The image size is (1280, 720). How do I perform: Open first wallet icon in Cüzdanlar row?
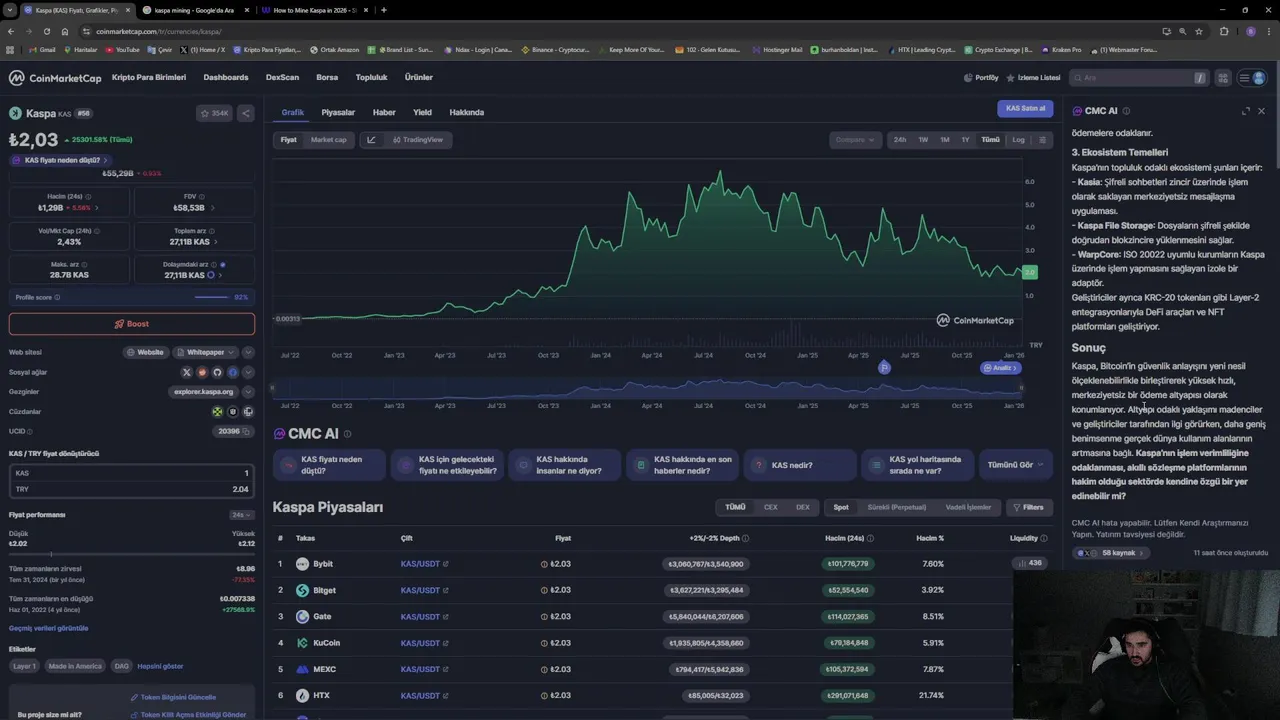point(217,411)
